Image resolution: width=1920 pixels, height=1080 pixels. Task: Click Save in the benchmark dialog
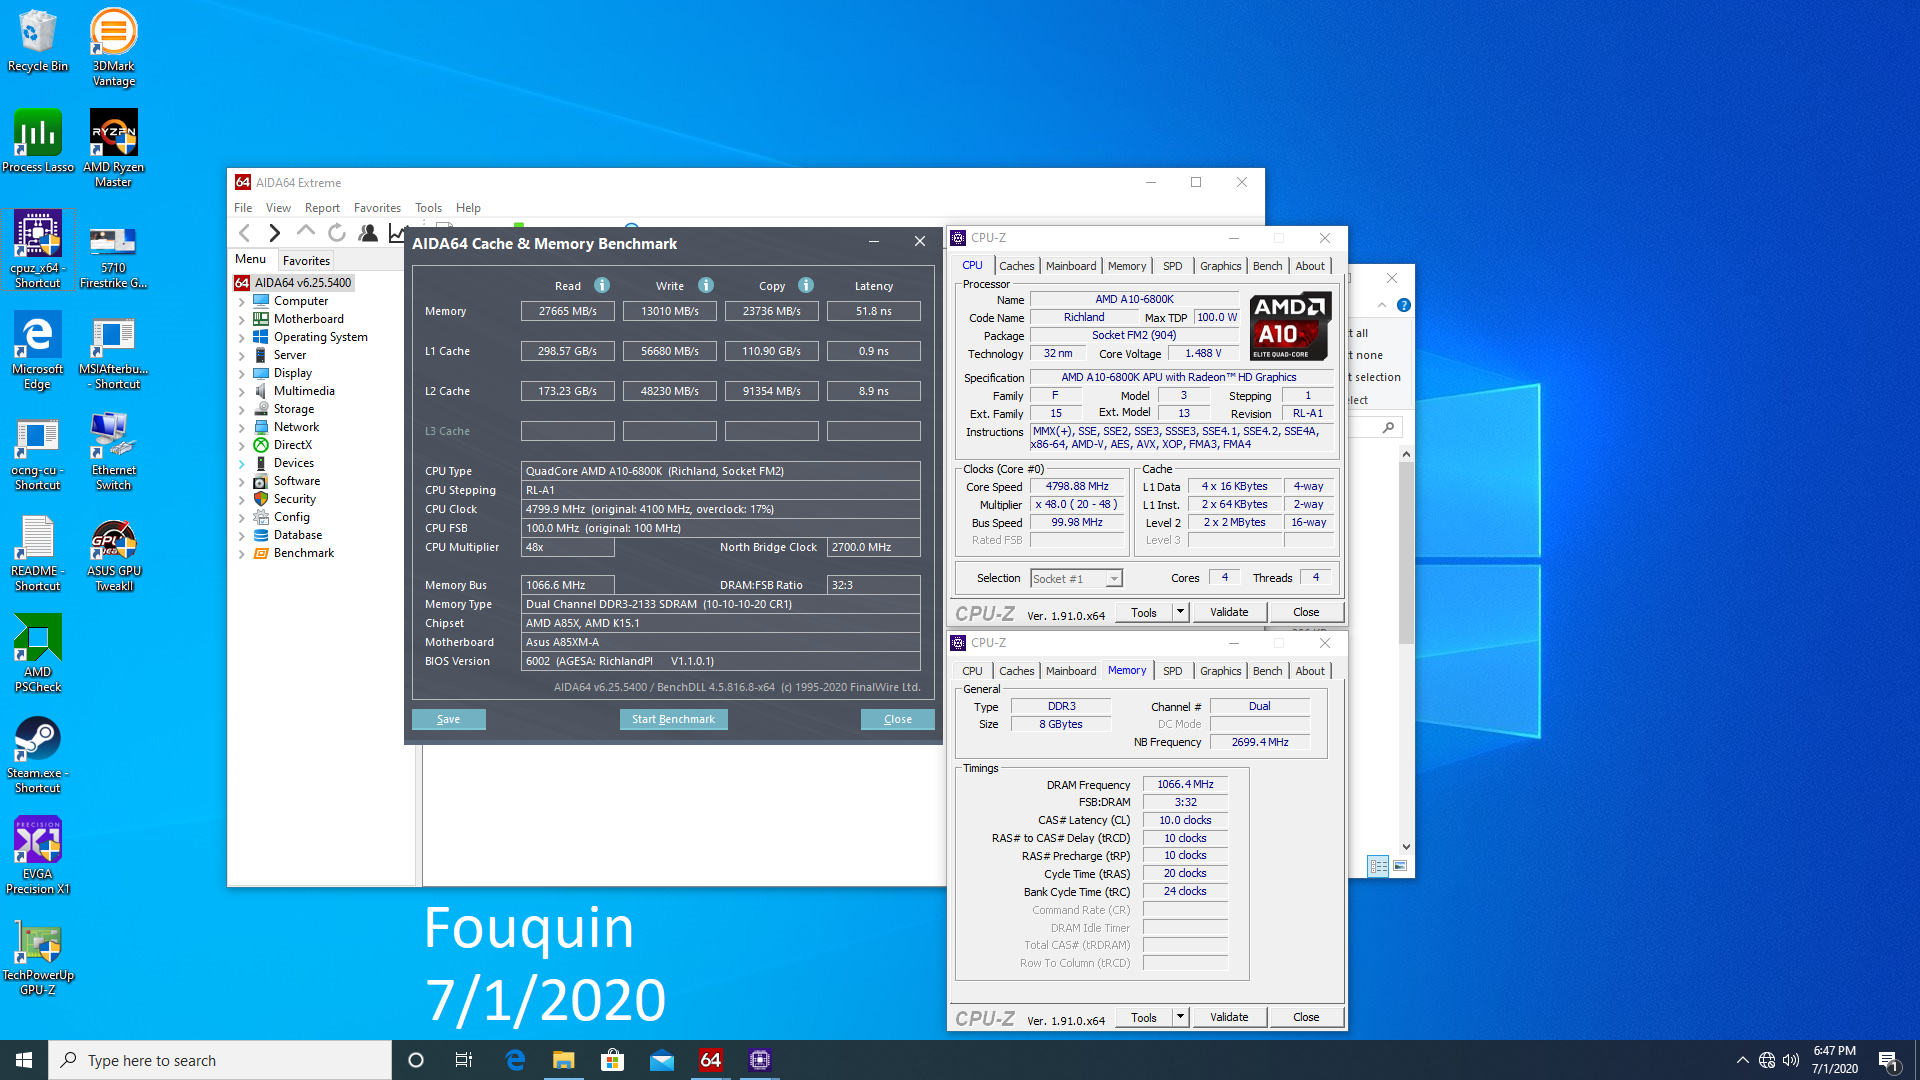[448, 719]
